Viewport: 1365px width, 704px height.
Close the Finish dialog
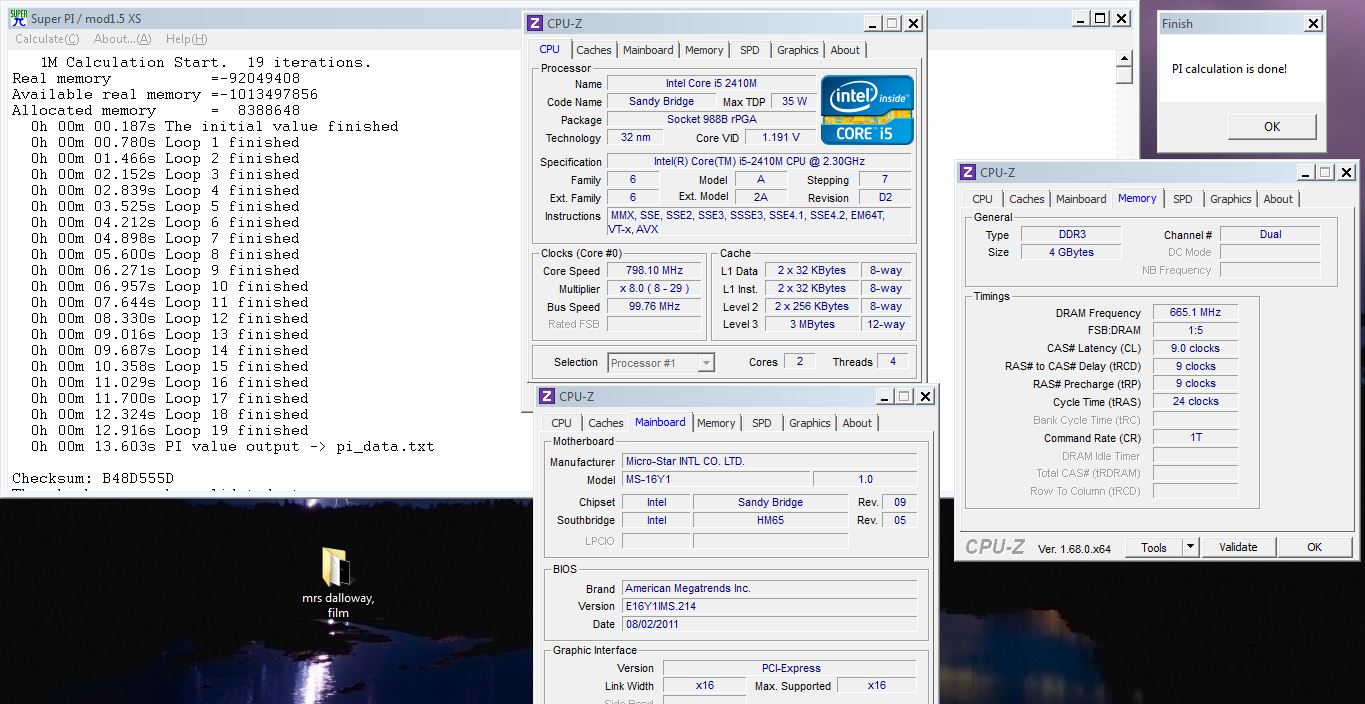1313,23
